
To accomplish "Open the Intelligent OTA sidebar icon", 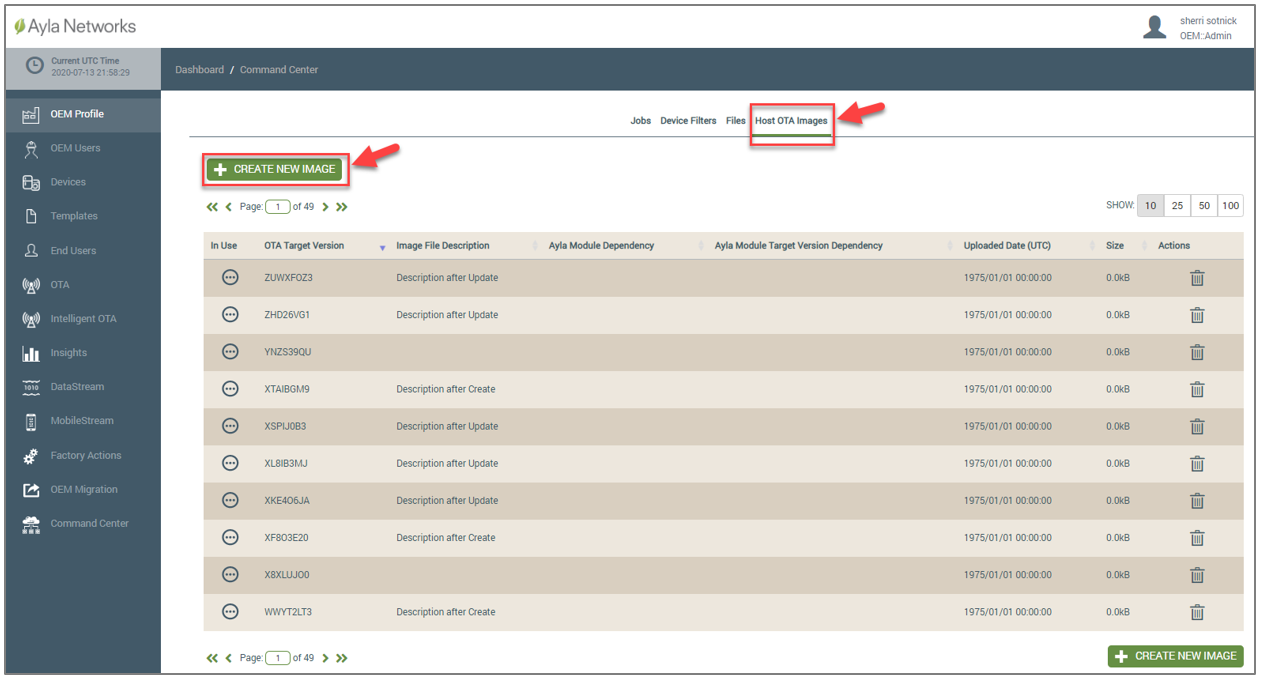I will (x=31, y=319).
